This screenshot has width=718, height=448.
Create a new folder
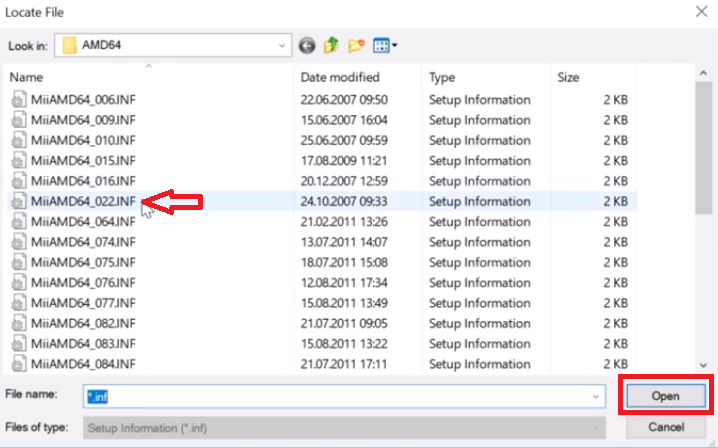(x=356, y=45)
